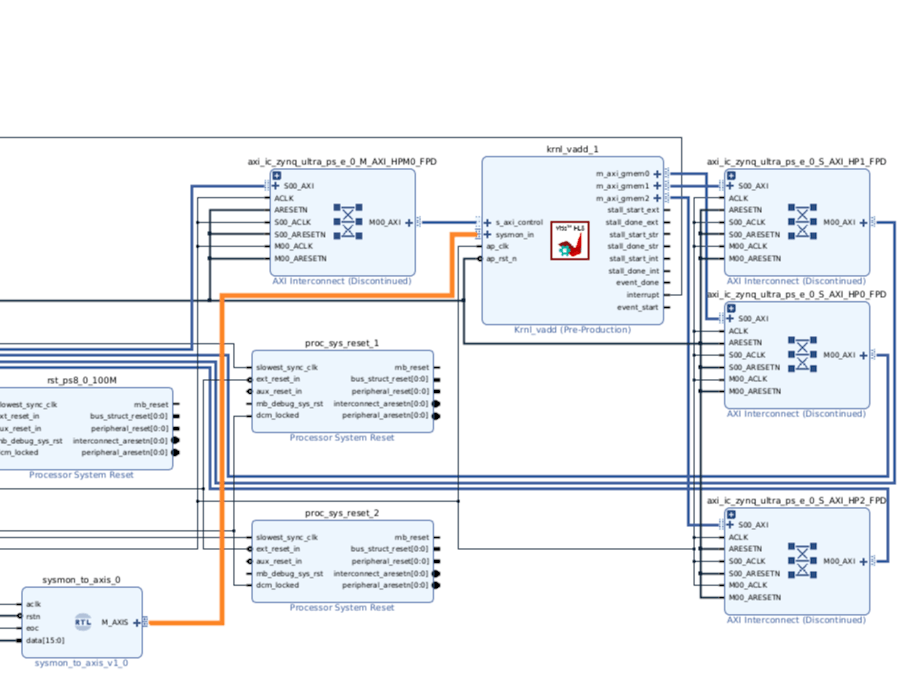The width and height of the screenshot is (899, 675).
Task: Expand M00_AXI interface on S_AXI_HP1_FPD block
Action: [x=863, y=223]
